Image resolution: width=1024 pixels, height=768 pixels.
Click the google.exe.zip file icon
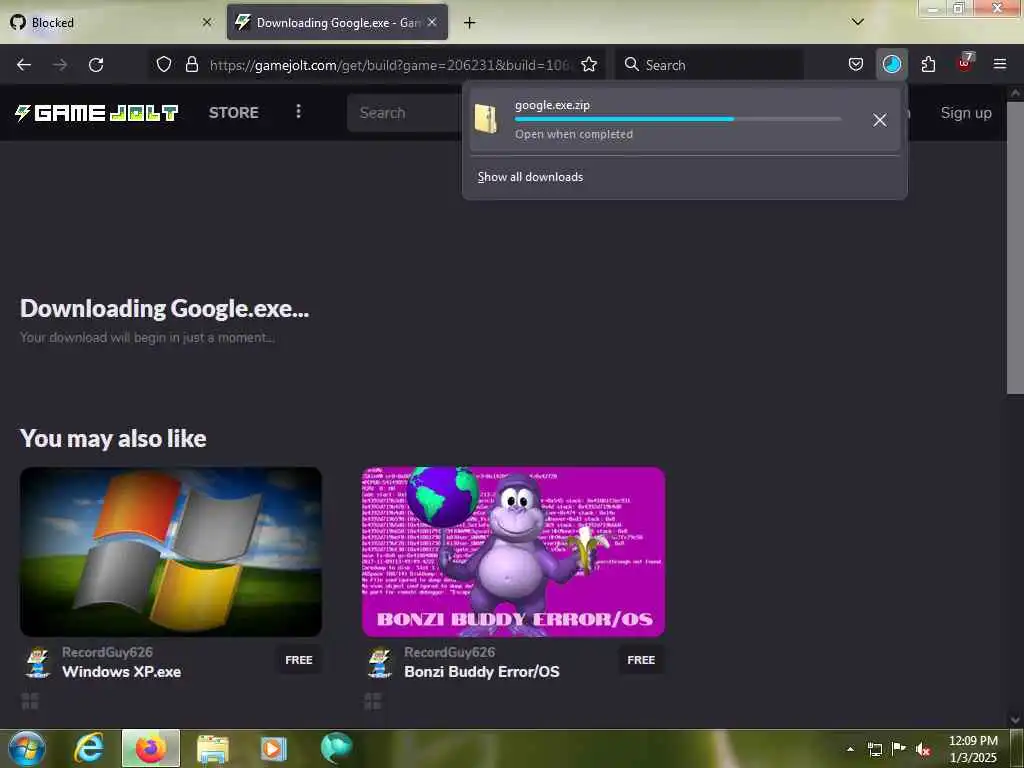[486, 119]
